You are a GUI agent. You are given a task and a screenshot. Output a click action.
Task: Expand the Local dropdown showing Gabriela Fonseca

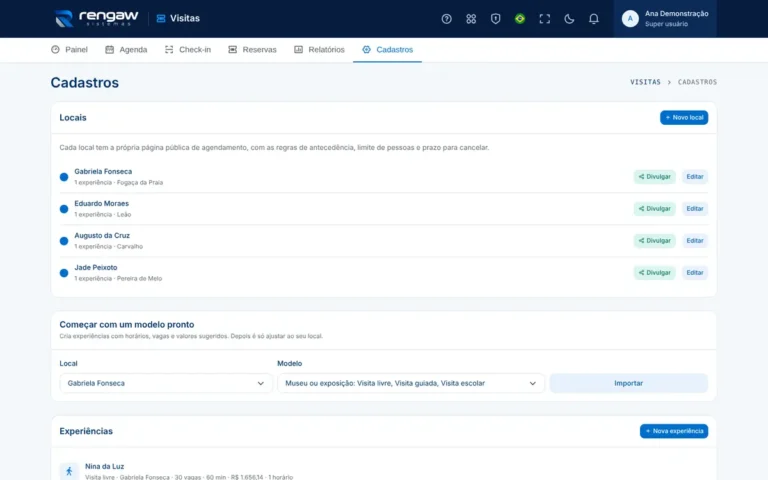coord(166,383)
